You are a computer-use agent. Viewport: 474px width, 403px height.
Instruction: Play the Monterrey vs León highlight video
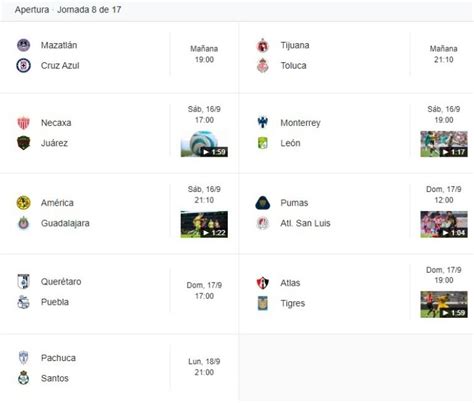click(444, 144)
